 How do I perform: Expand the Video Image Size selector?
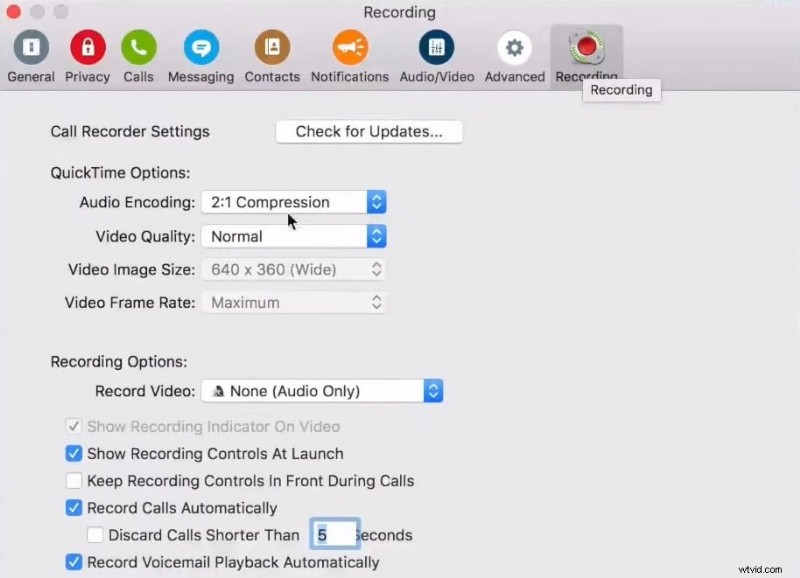(x=293, y=269)
